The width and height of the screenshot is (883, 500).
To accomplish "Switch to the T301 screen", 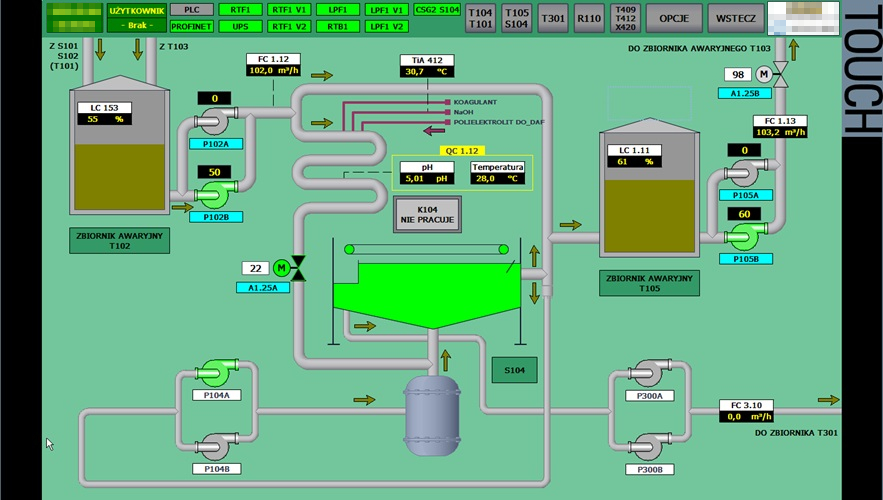I will click(553, 17).
